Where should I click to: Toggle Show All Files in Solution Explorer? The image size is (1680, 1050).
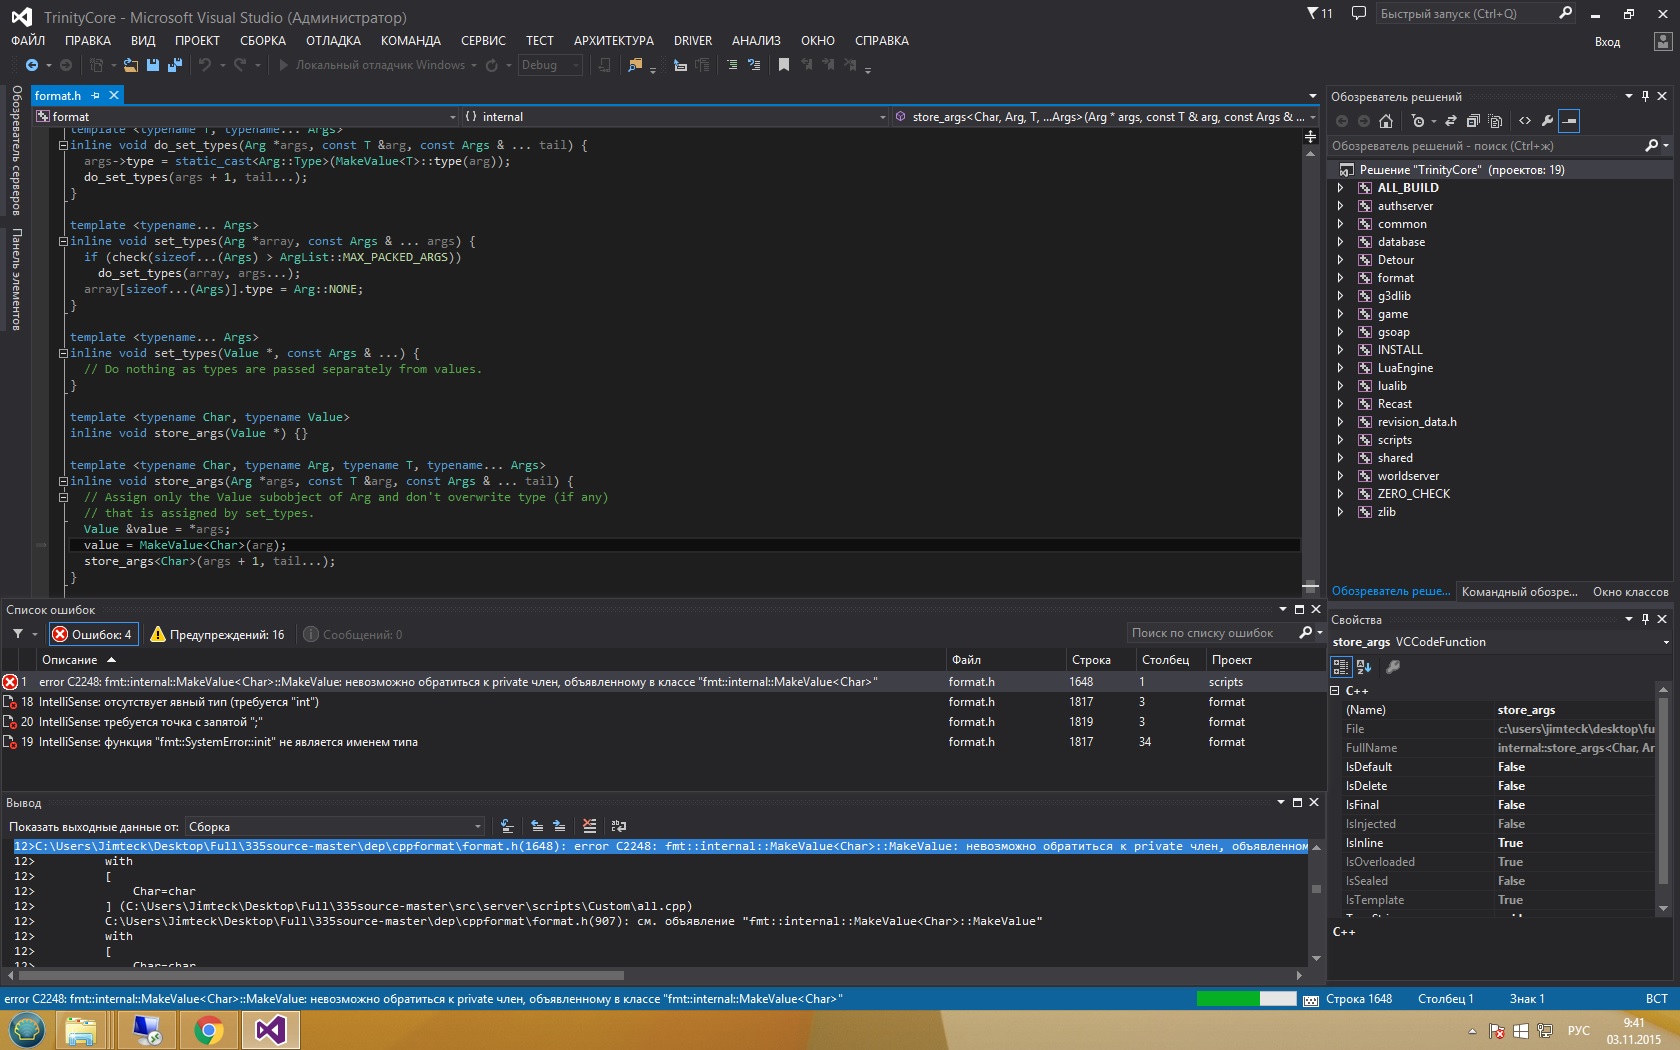coord(1495,121)
